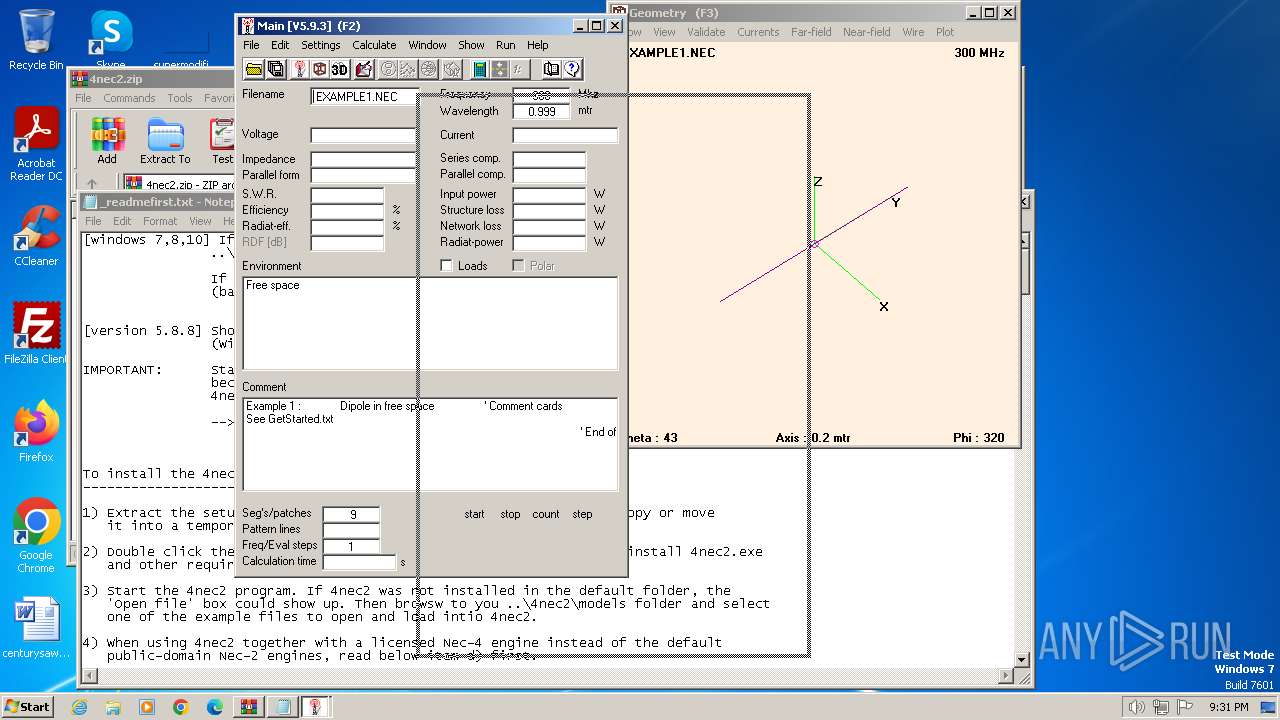Viewport: 1280px width, 720px height.
Task: Click the Impedance field
Action: 363,159
